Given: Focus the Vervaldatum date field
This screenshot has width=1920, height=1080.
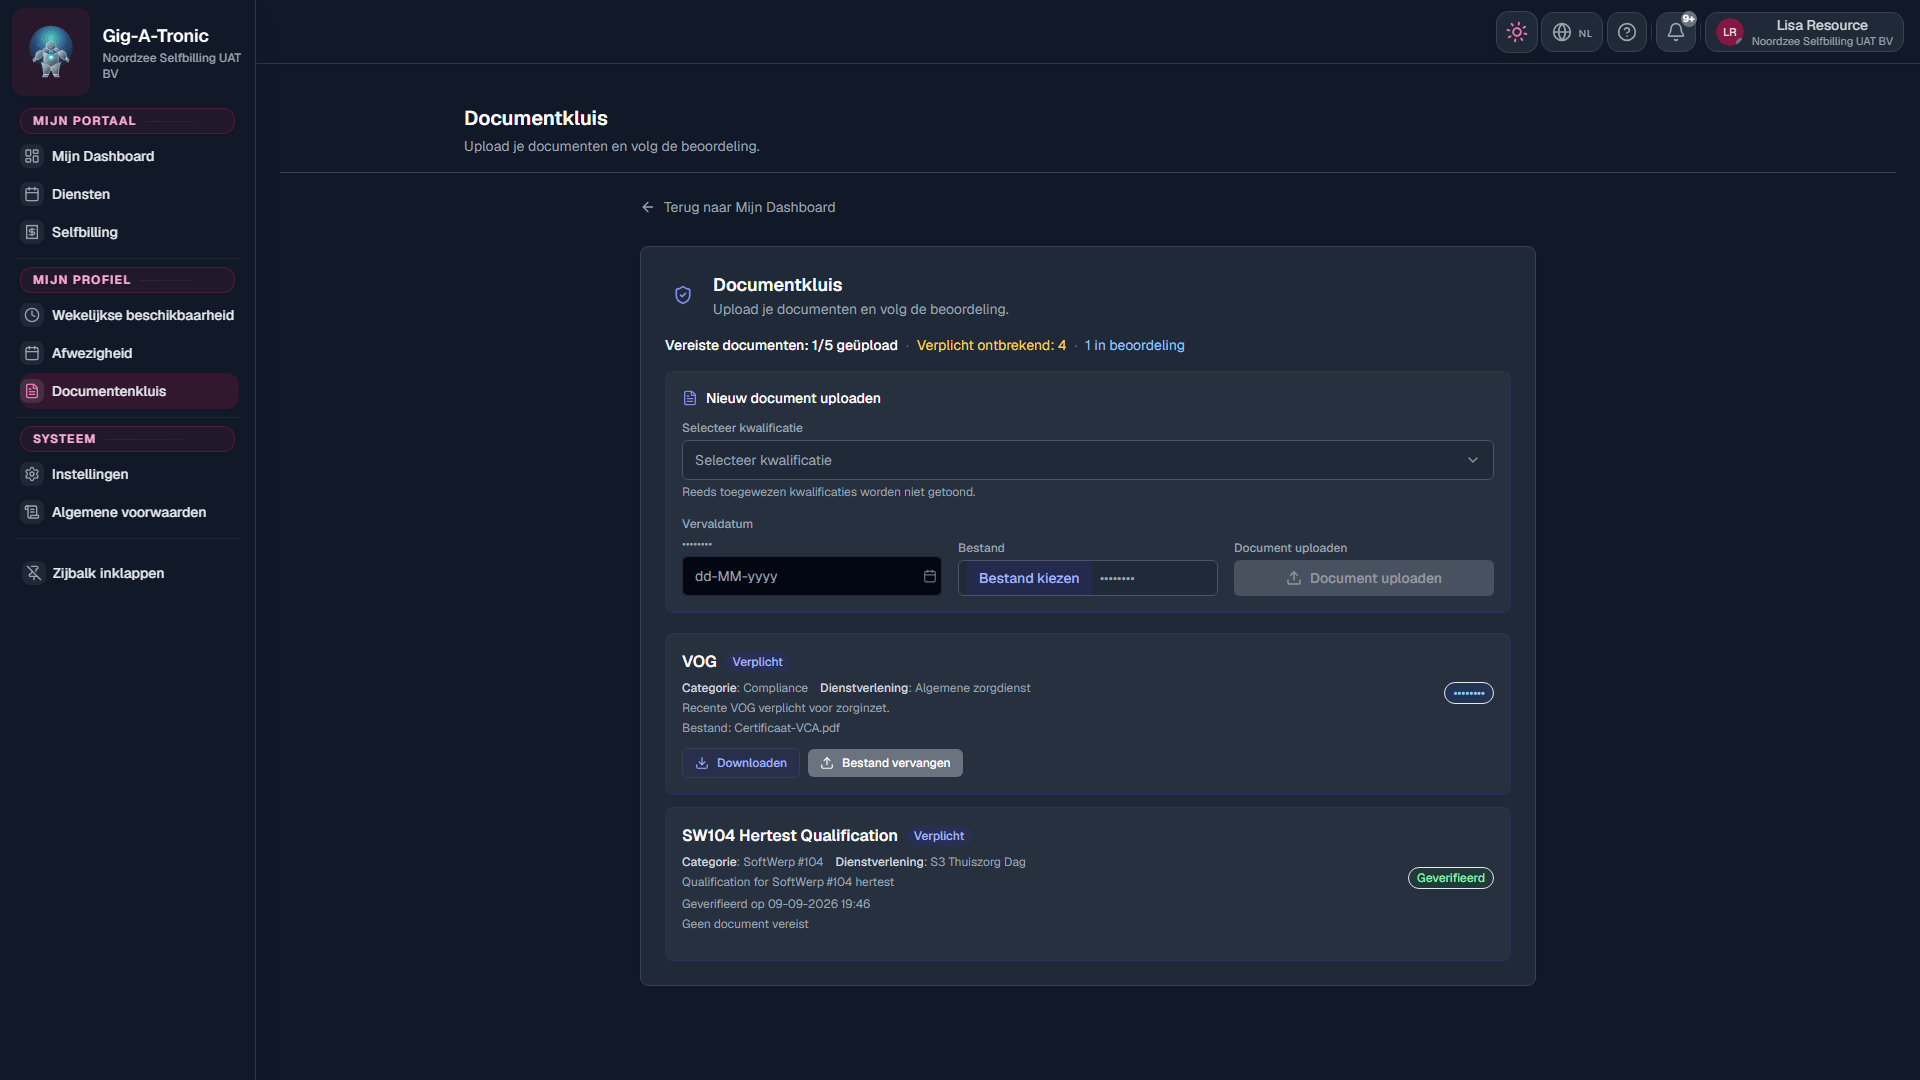Looking at the screenshot, I should click(x=811, y=576).
